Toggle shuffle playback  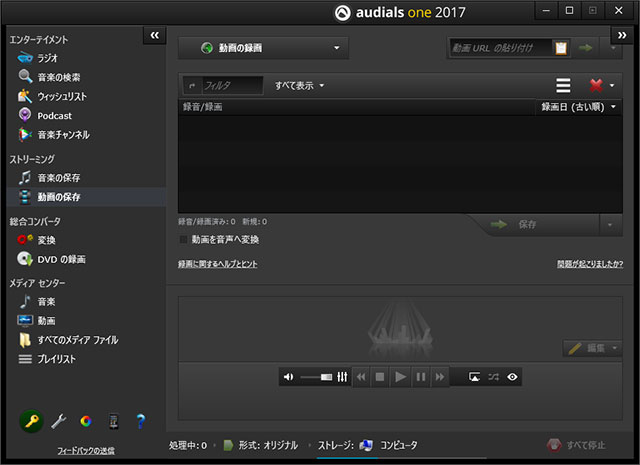click(x=493, y=377)
